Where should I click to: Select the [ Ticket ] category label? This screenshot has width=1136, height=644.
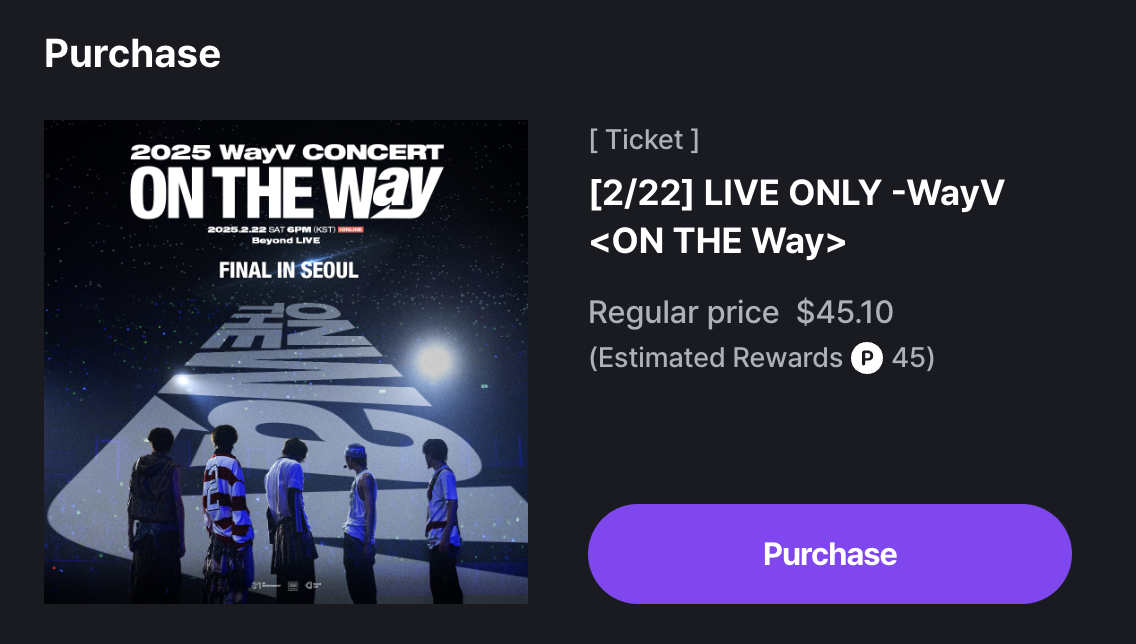click(x=644, y=139)
